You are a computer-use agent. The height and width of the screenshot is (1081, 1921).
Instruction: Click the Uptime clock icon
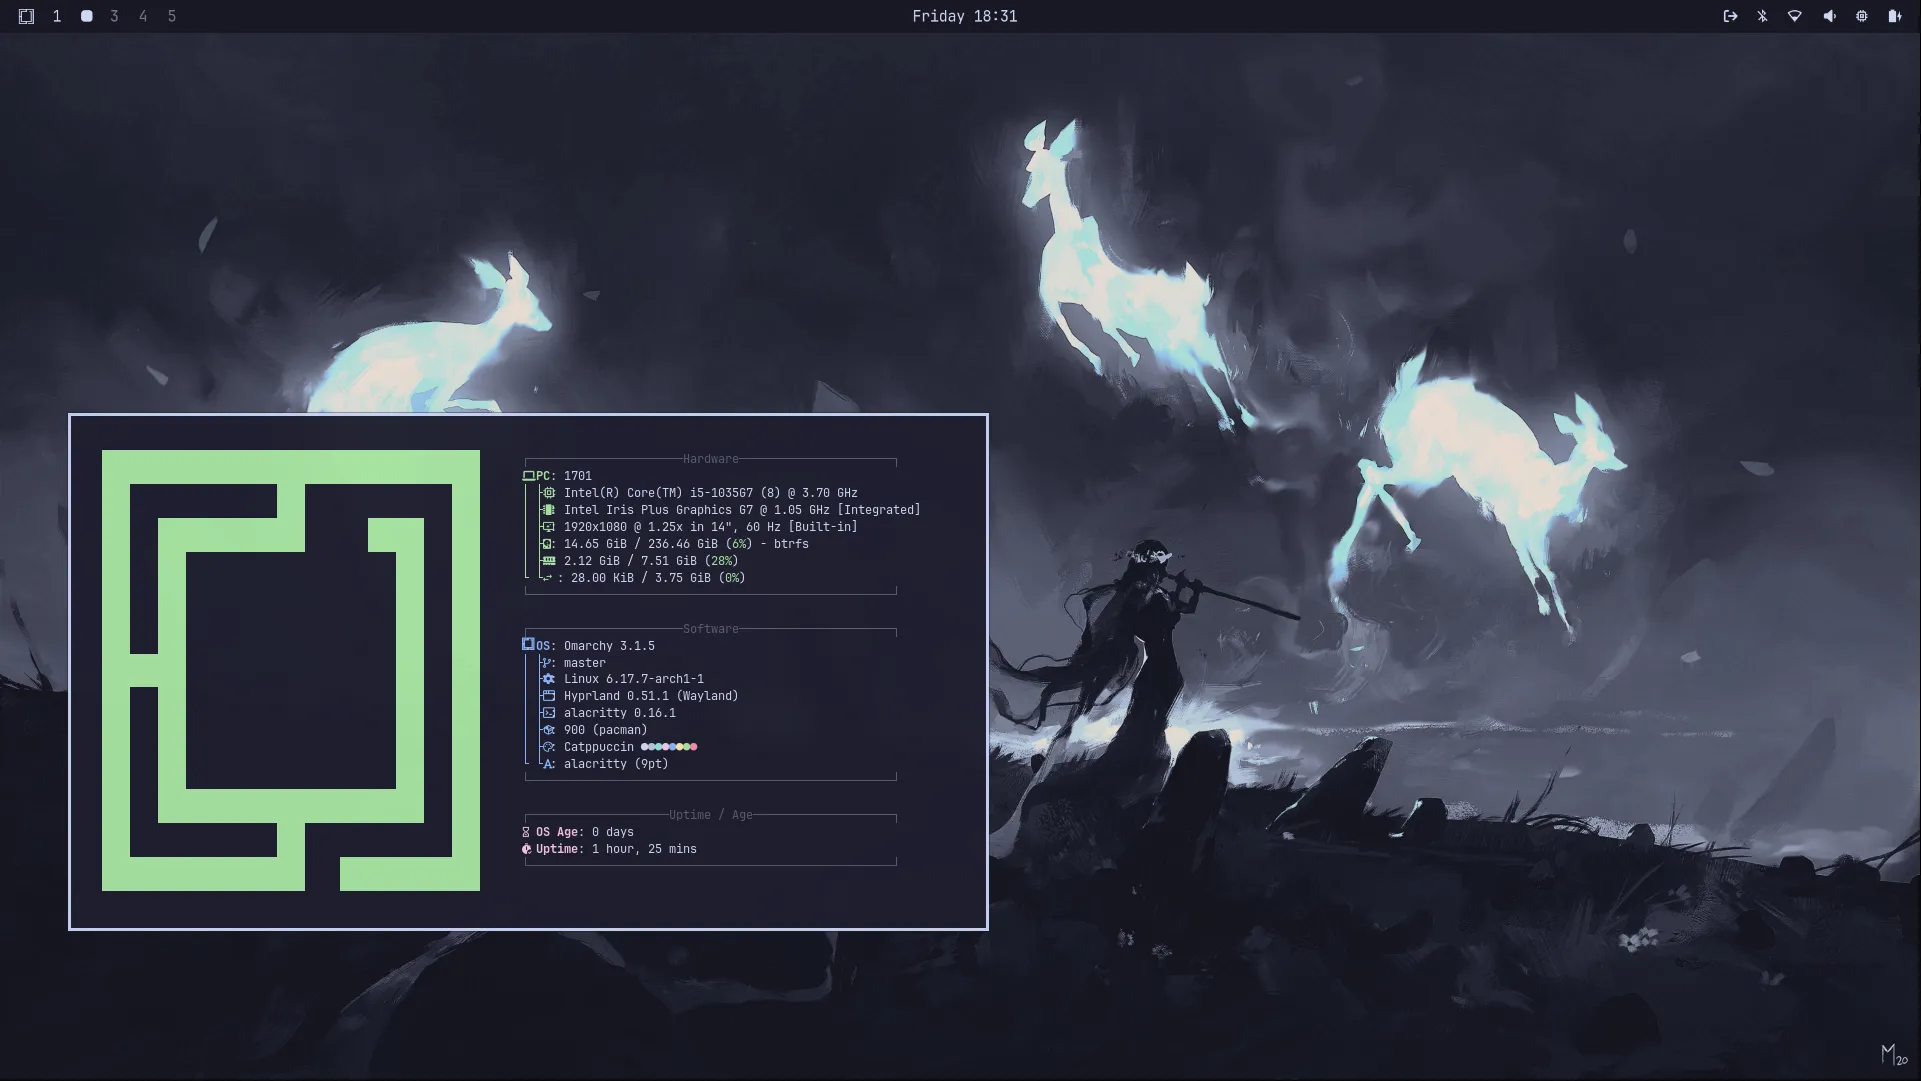527,849
